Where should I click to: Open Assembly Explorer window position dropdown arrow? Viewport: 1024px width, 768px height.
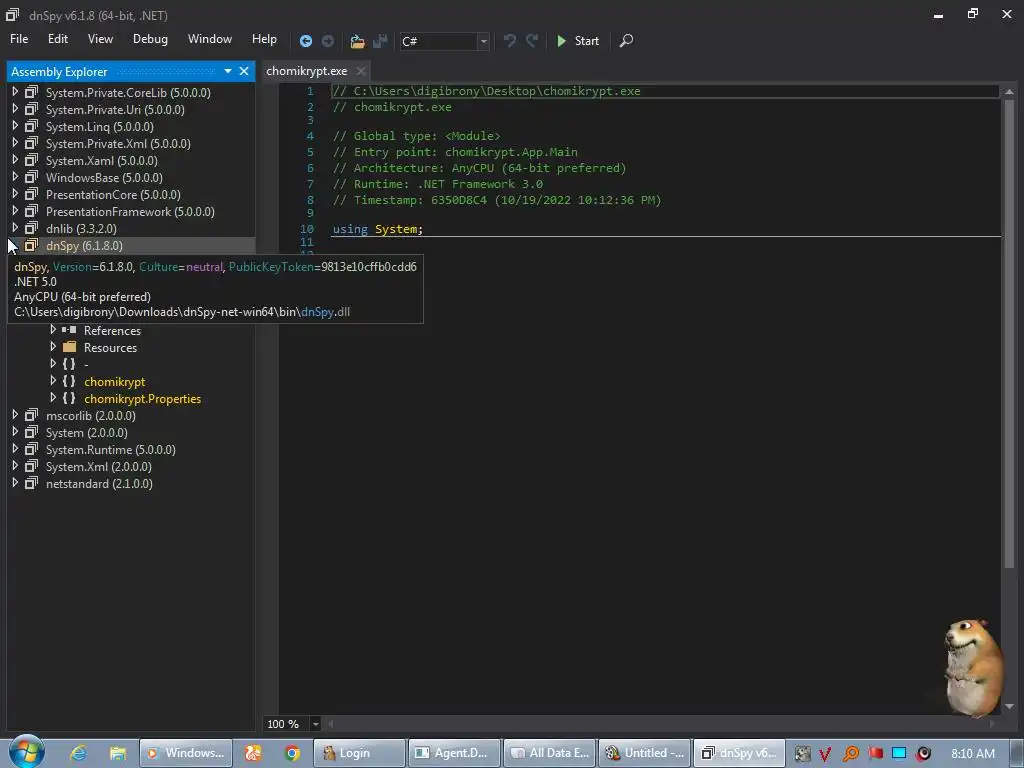pos(228,71)
